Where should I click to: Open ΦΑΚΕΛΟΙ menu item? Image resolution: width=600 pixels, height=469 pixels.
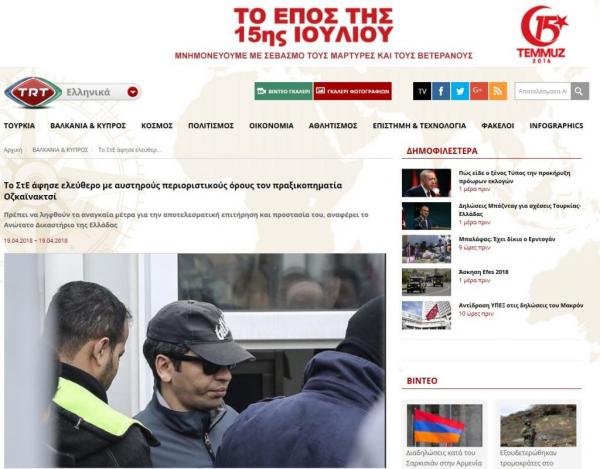[x=497, y=125]
